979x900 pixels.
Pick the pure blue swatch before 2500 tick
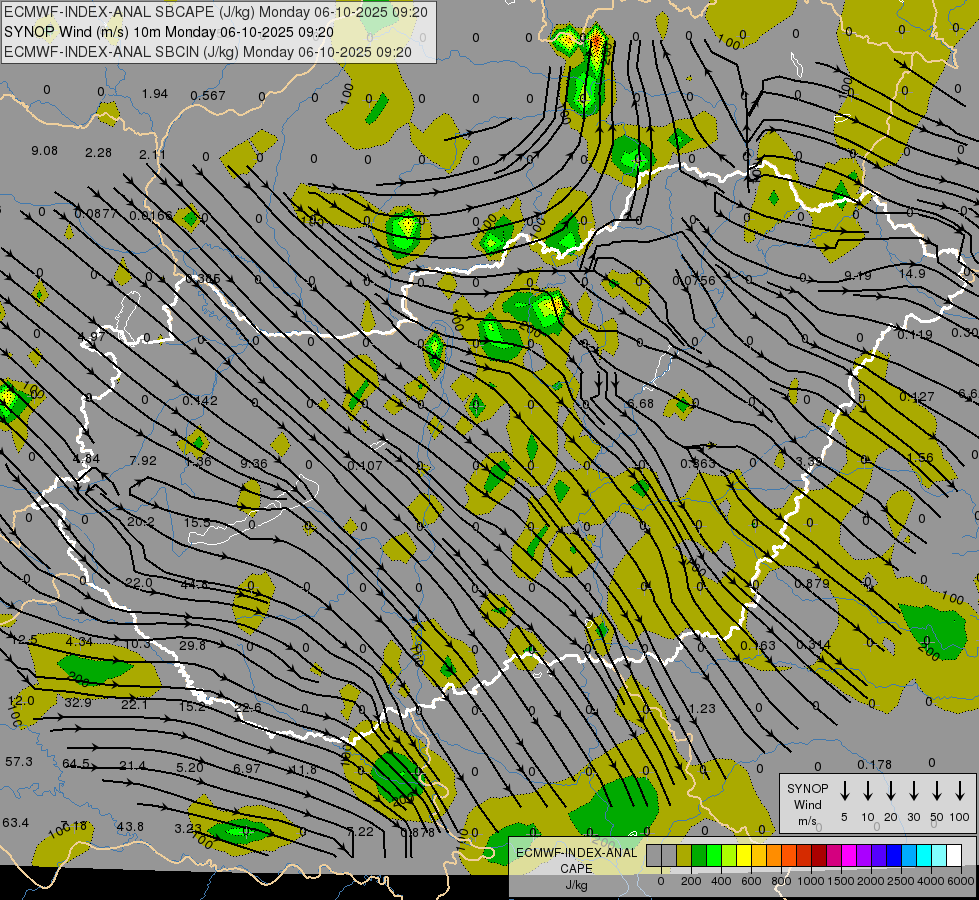tap(893, 856)
